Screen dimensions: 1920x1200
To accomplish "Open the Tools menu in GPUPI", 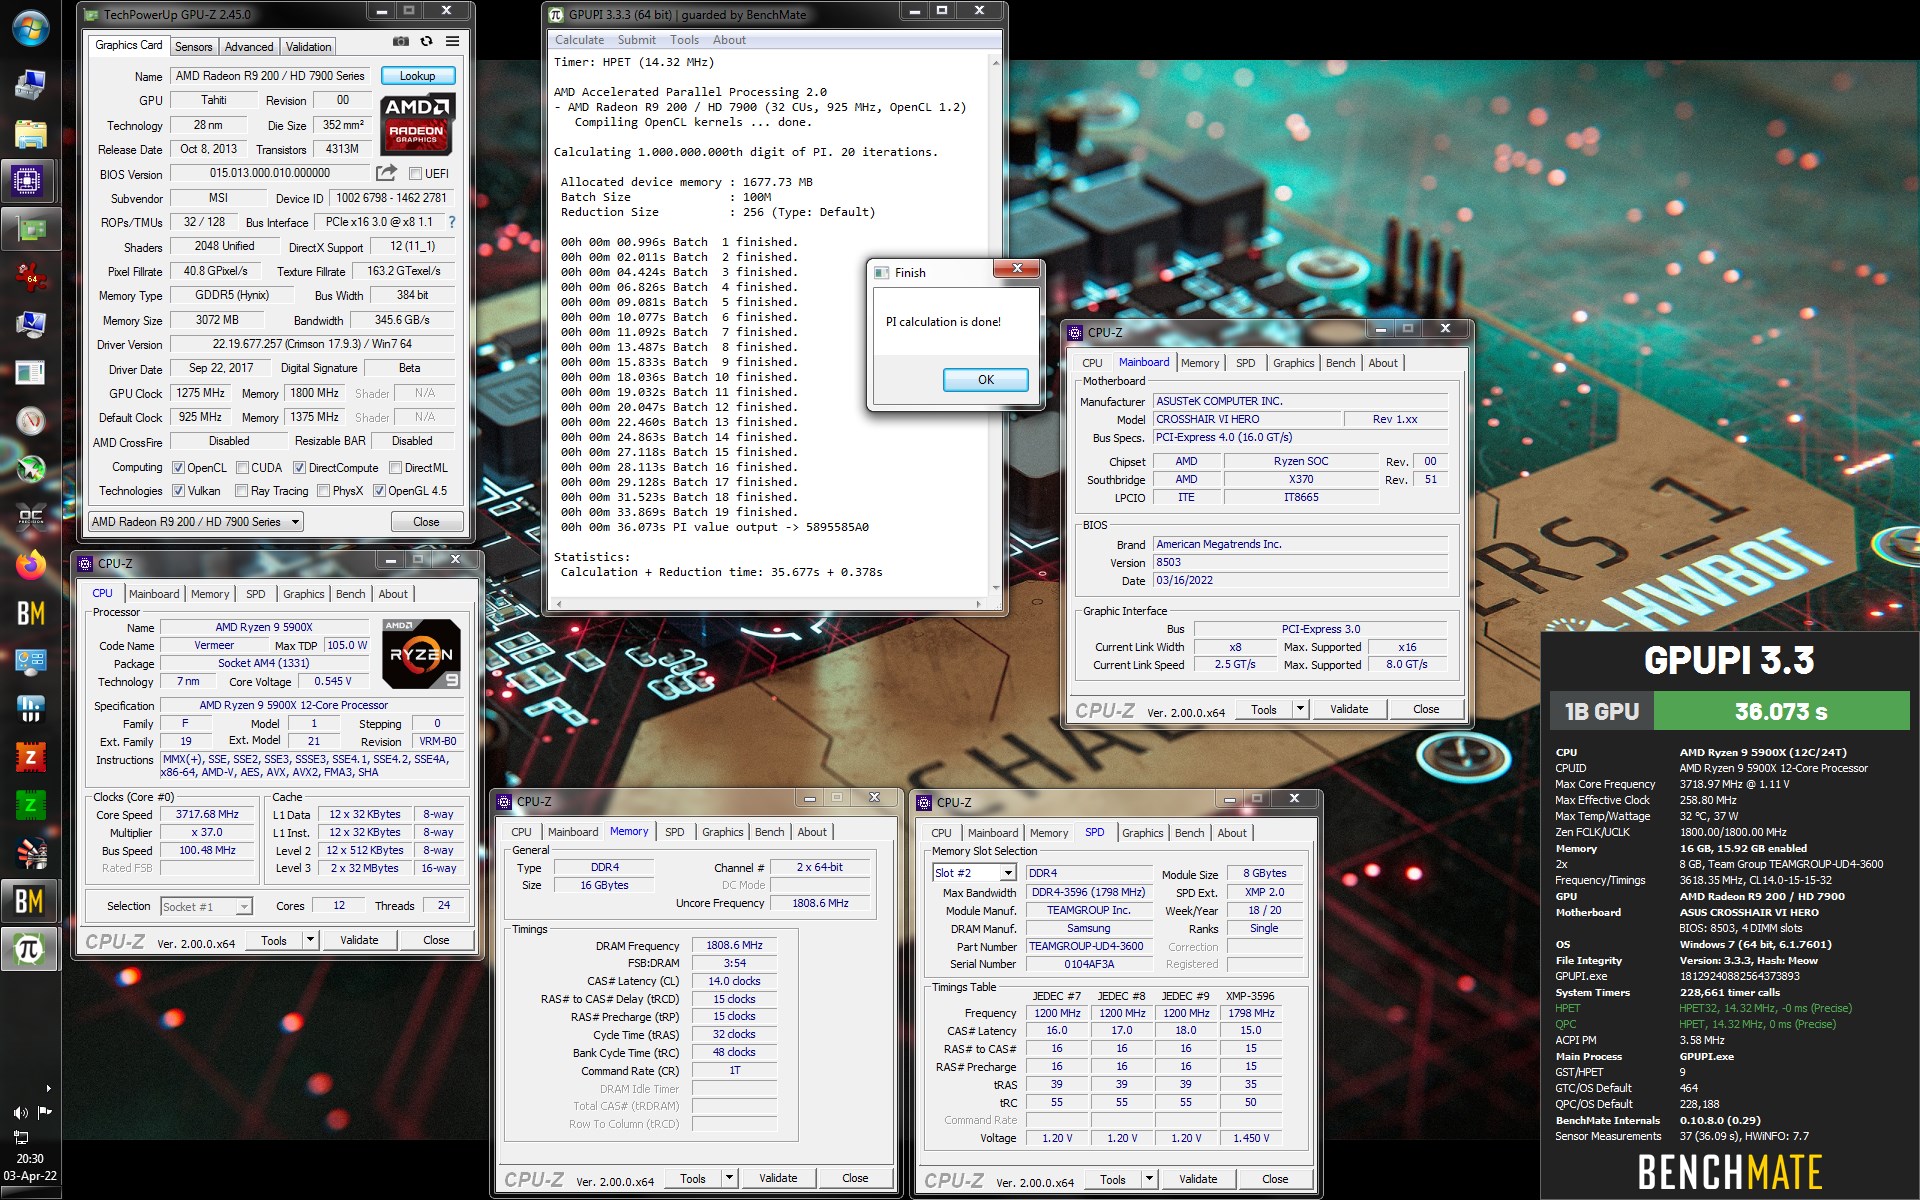I will pos(684,40).
